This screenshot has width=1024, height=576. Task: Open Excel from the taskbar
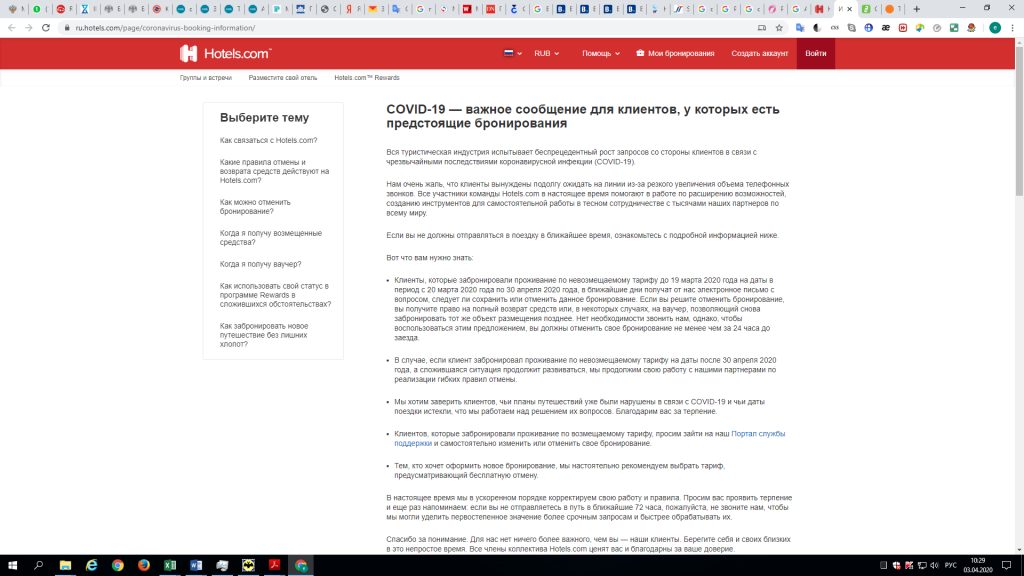click(x=170, y=565)
